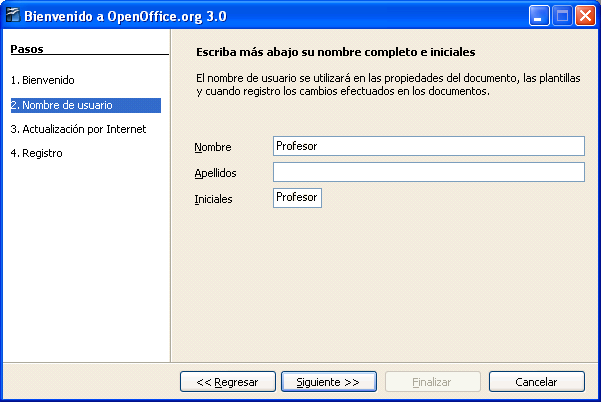
Task: Click the Iniciales label
Action: click(213, 200)
